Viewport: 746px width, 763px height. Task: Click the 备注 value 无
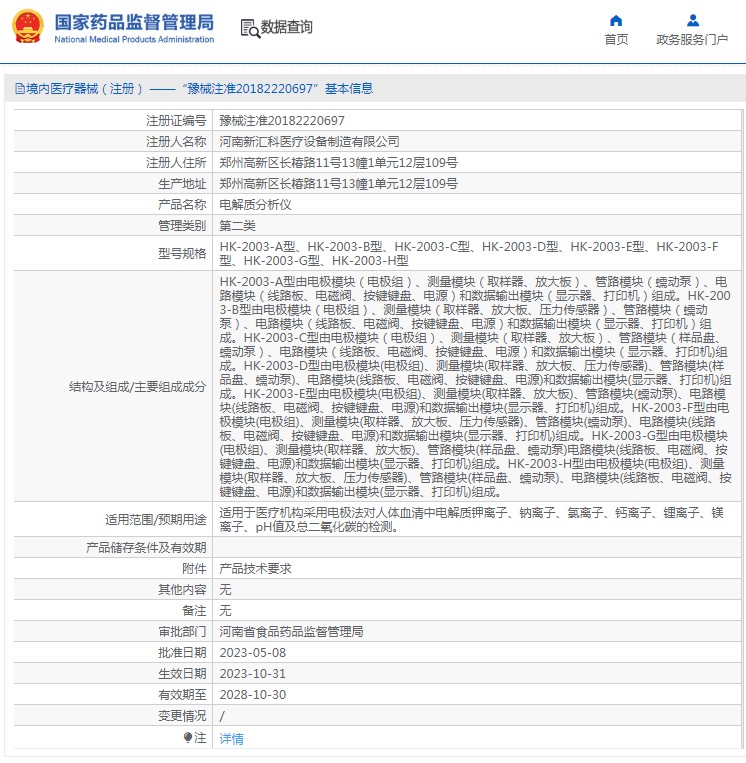225,610
